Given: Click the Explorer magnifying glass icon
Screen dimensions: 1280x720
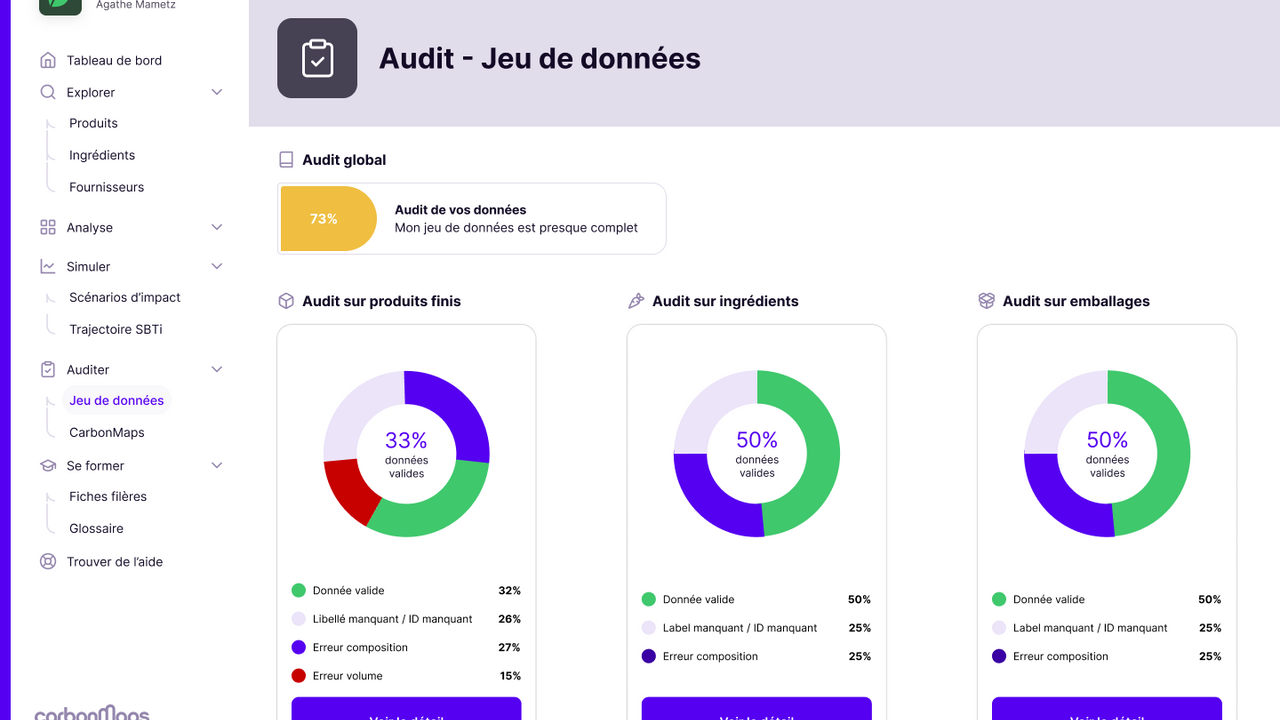Looking at the screenshot, I should pos(48,92).
